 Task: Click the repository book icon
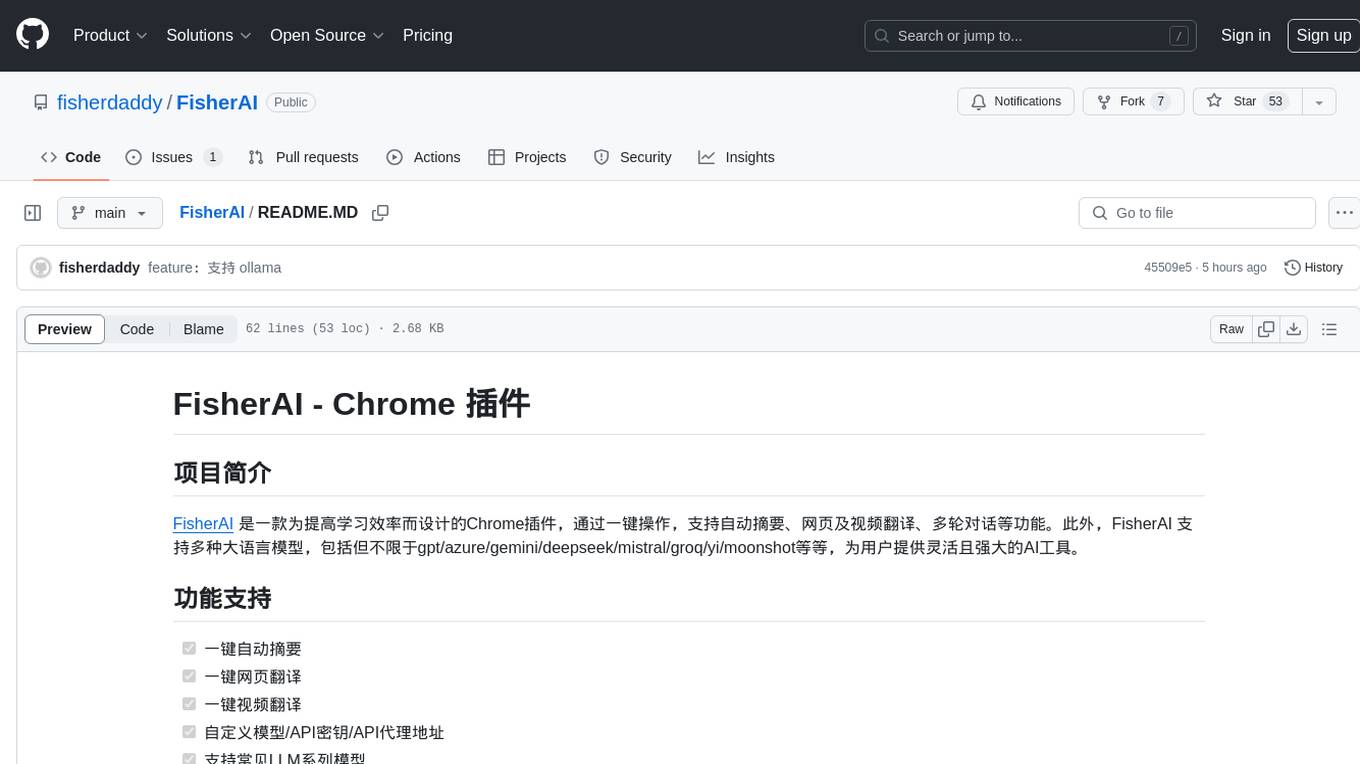click(x=41, y=102)
